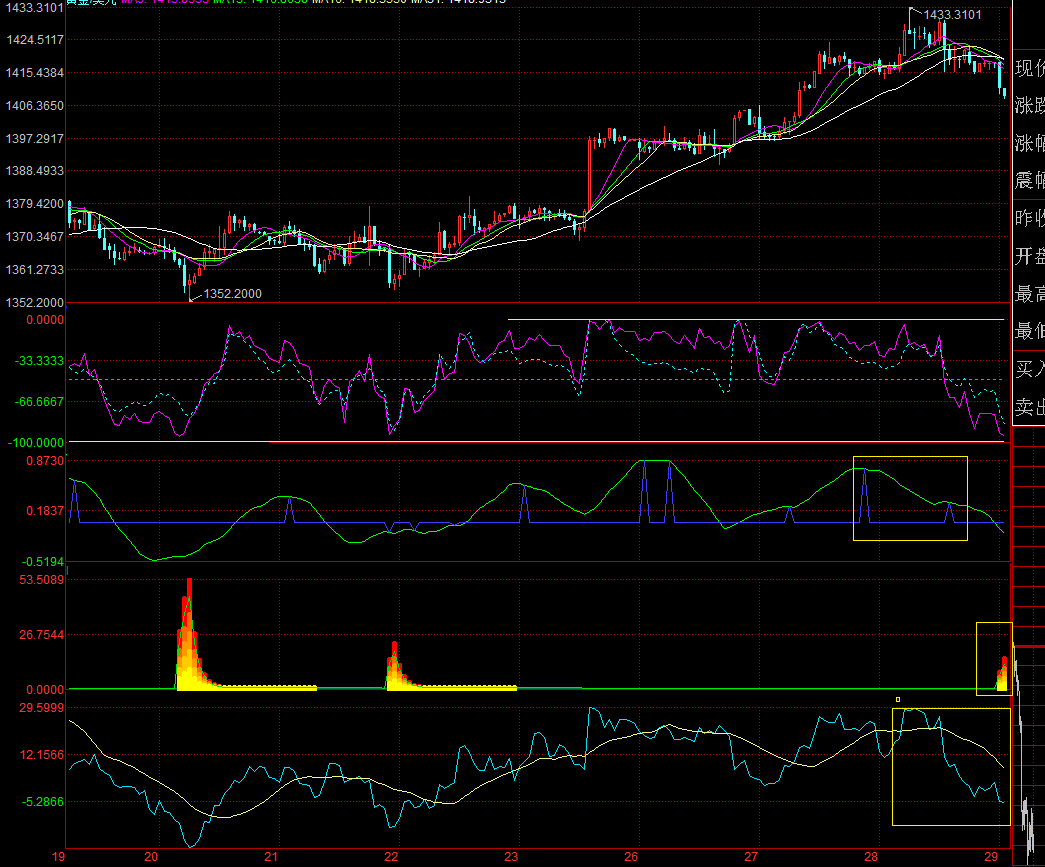Pick date 29 on the time axis
The height and width of the screenshot is (867, 1045).
[x=991, y=857]
